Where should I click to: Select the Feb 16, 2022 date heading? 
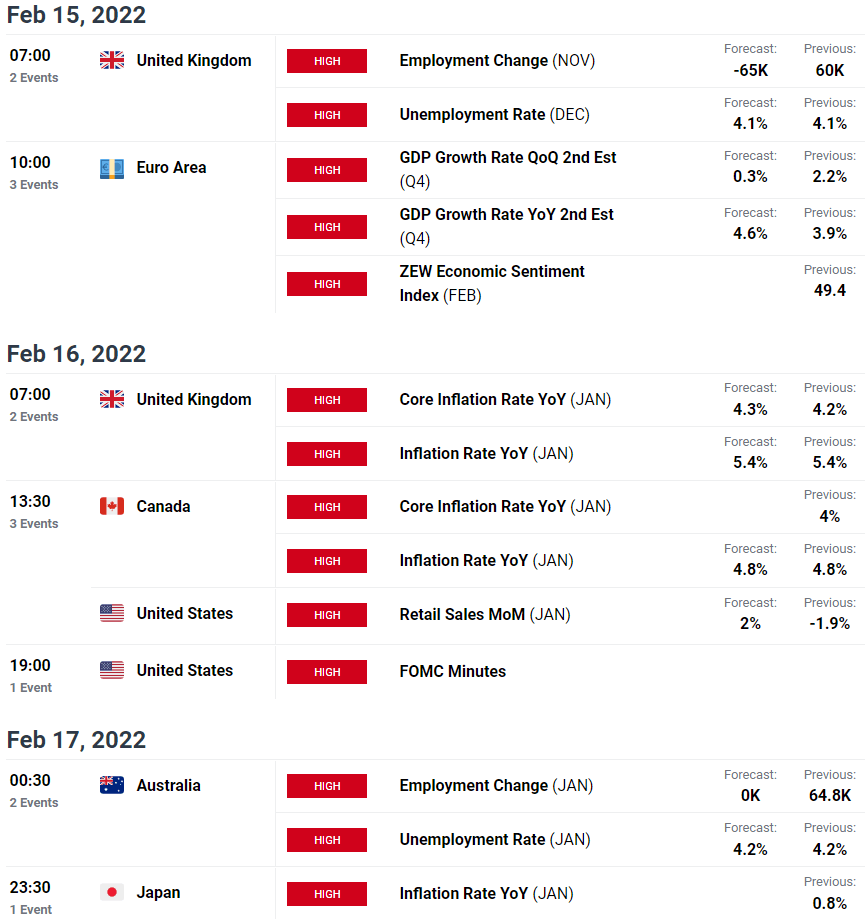point(76,354)
